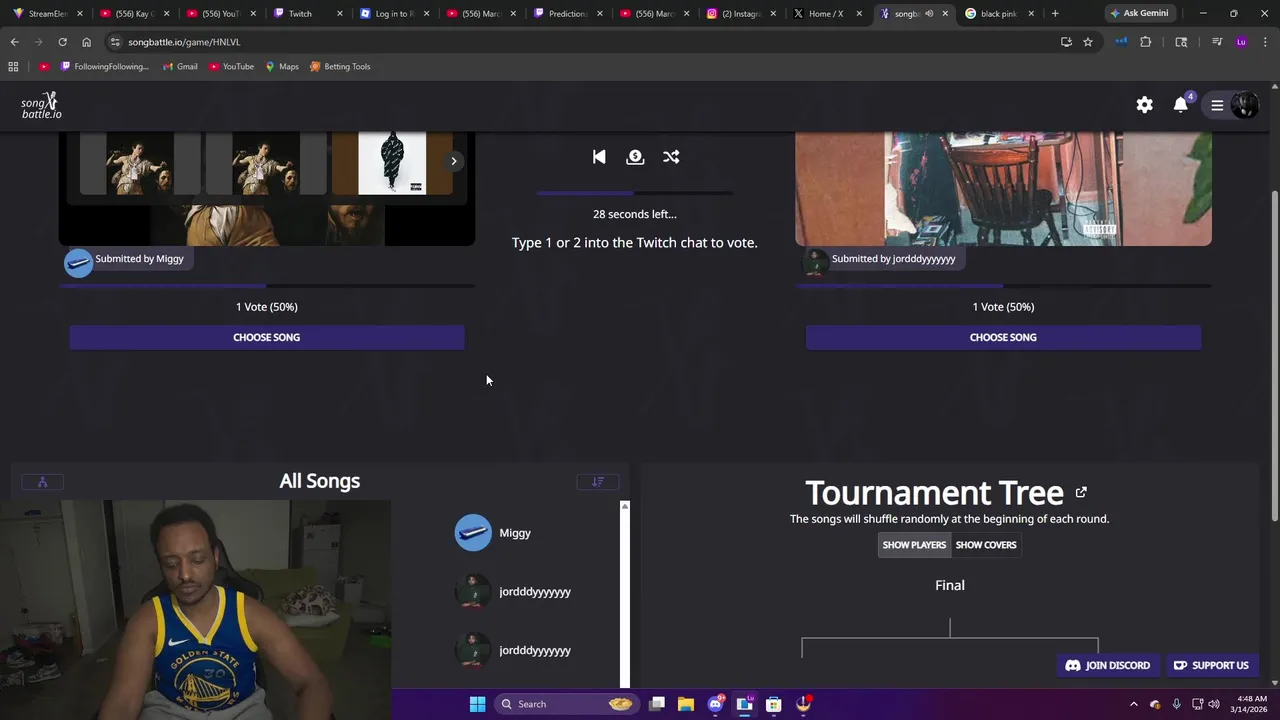
Task: Select the first painting album thumbnail
Action: coord(139,163)
